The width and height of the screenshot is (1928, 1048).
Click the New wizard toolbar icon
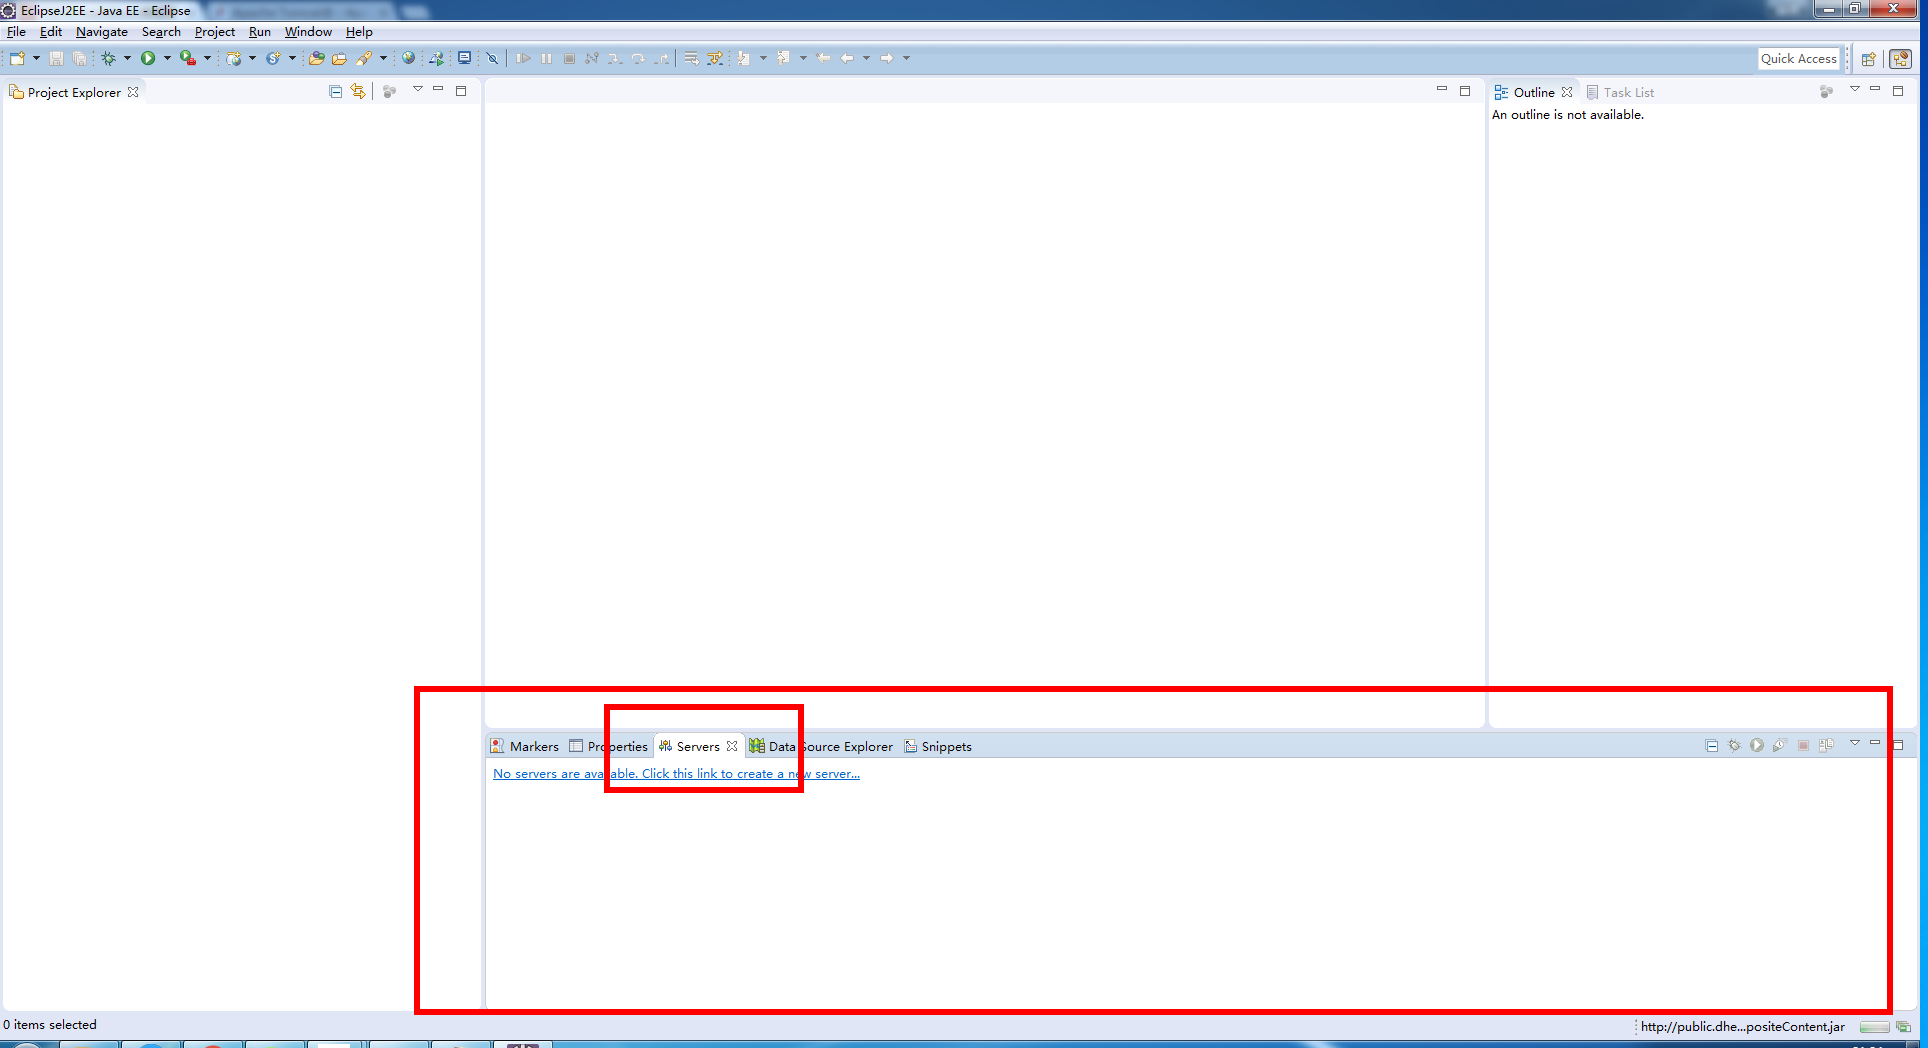[x=17, y=58]
